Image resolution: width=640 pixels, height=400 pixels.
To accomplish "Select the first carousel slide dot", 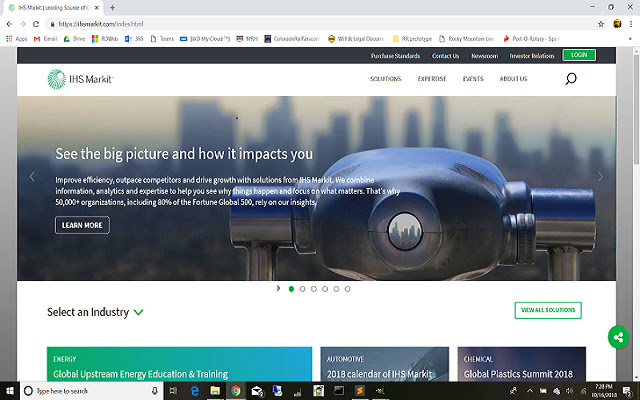I will [291, 289].
